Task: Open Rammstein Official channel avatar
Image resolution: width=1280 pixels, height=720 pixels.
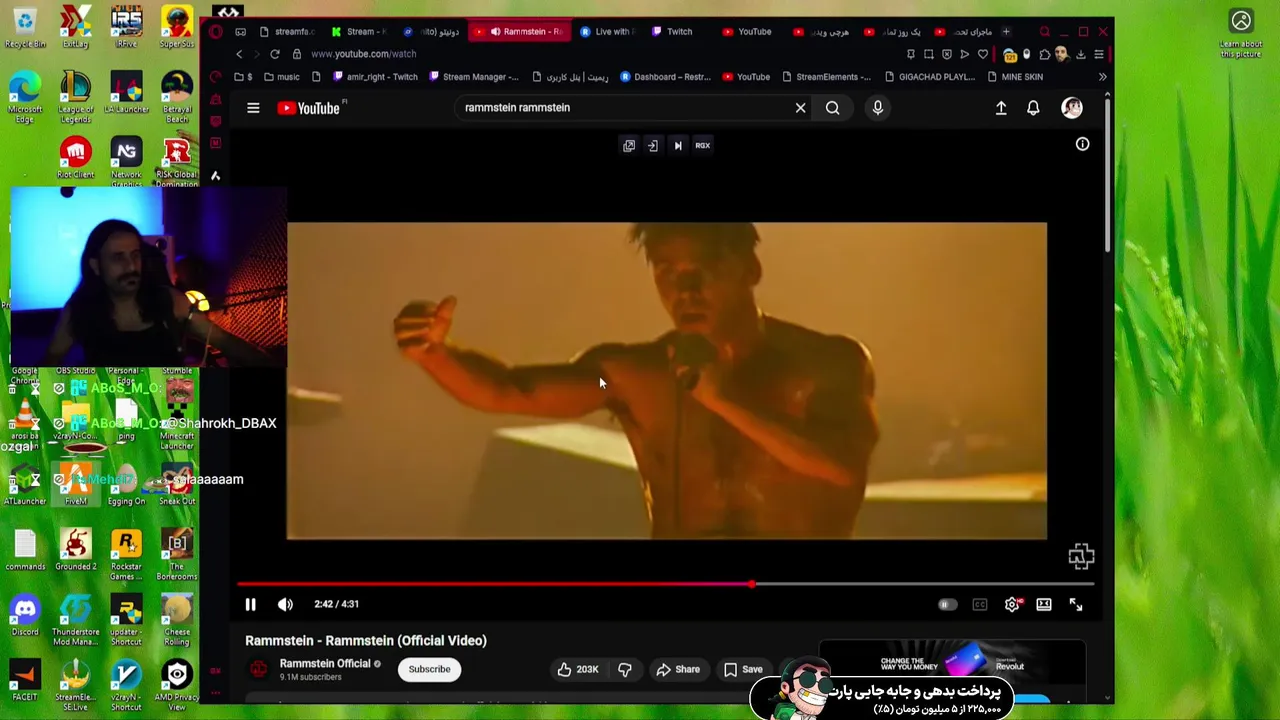Action: click(x=259, y=669)
